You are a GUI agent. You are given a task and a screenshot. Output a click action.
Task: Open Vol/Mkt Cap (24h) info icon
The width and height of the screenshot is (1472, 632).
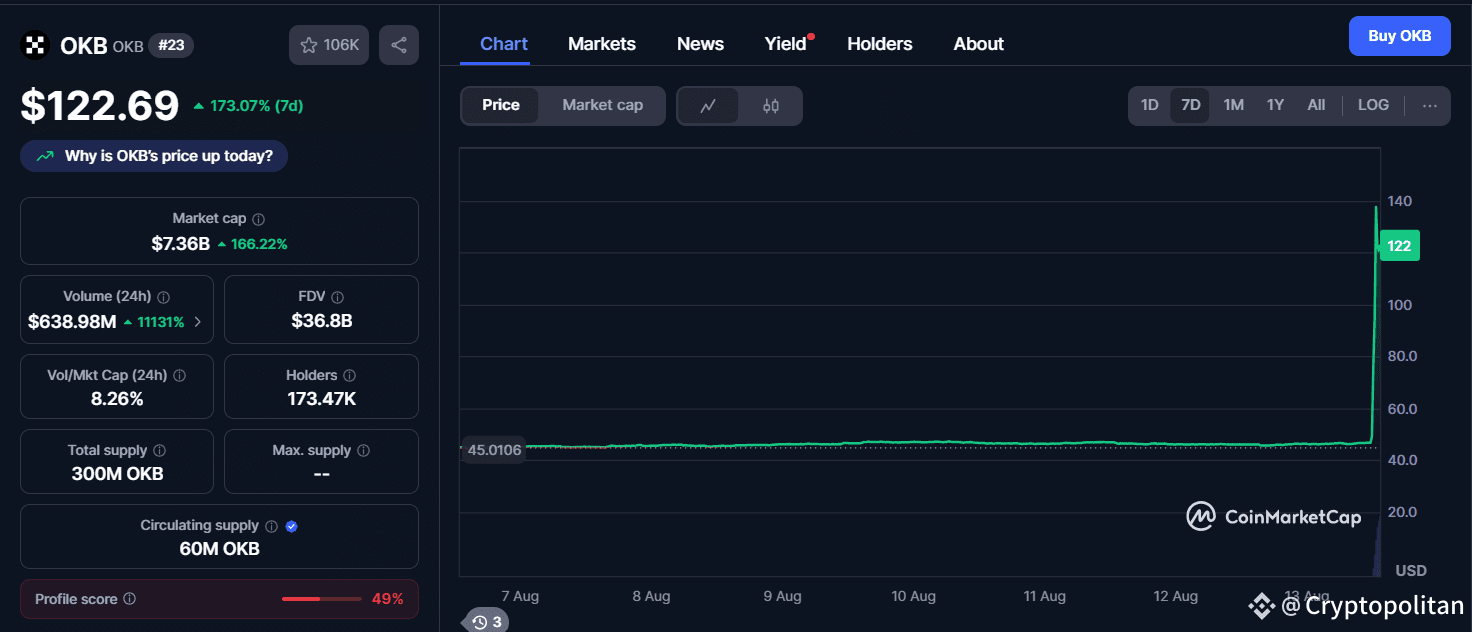click(x=179, y=376)
